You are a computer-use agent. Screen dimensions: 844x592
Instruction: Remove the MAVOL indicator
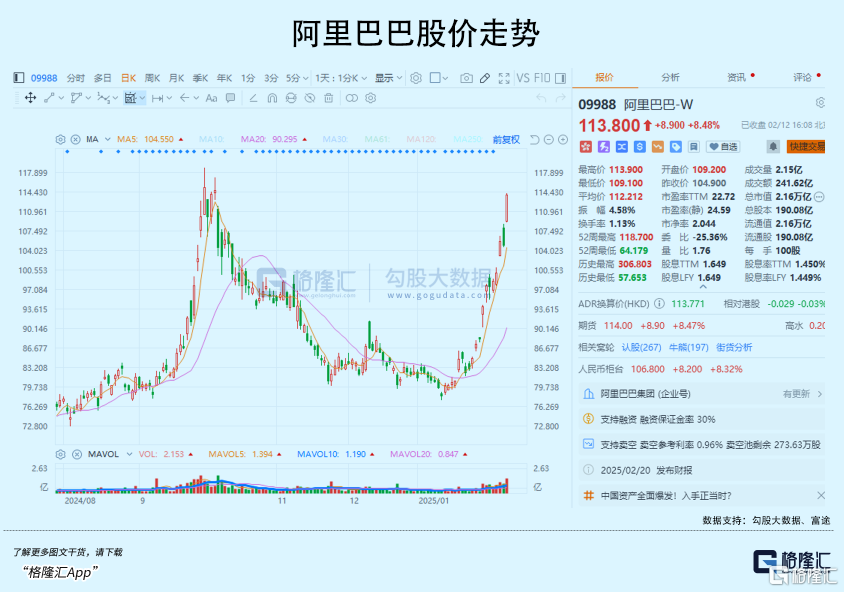77,454
